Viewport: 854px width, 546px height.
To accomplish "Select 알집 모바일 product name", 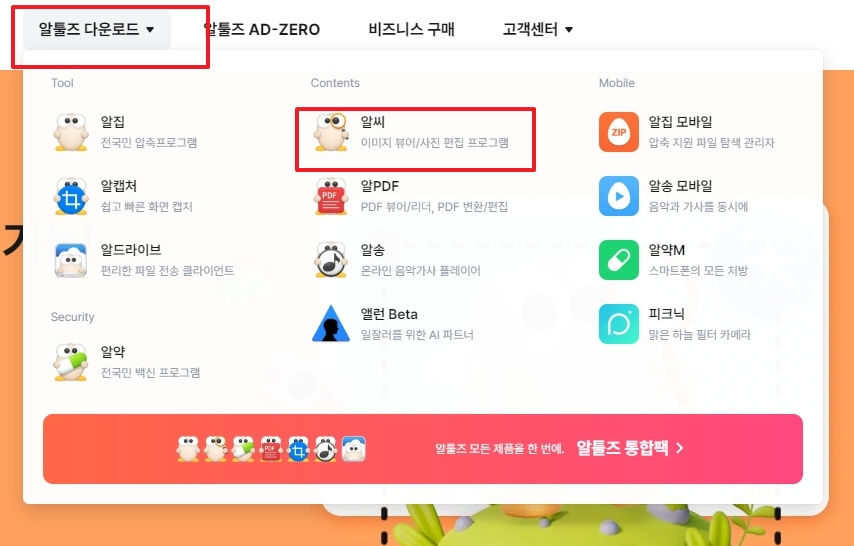I will click(x=680, y=122).
